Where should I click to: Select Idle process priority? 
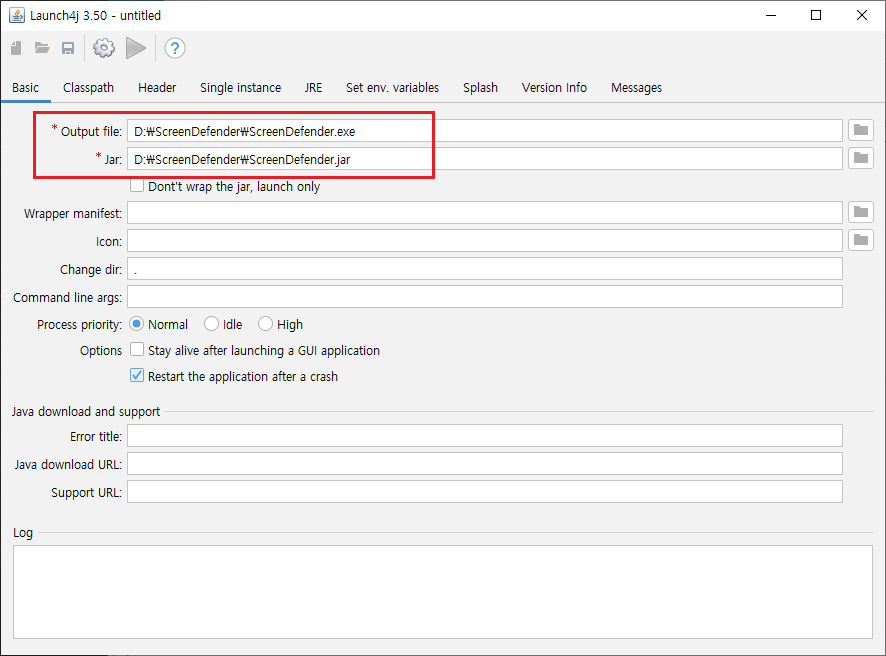click(211, 324)
